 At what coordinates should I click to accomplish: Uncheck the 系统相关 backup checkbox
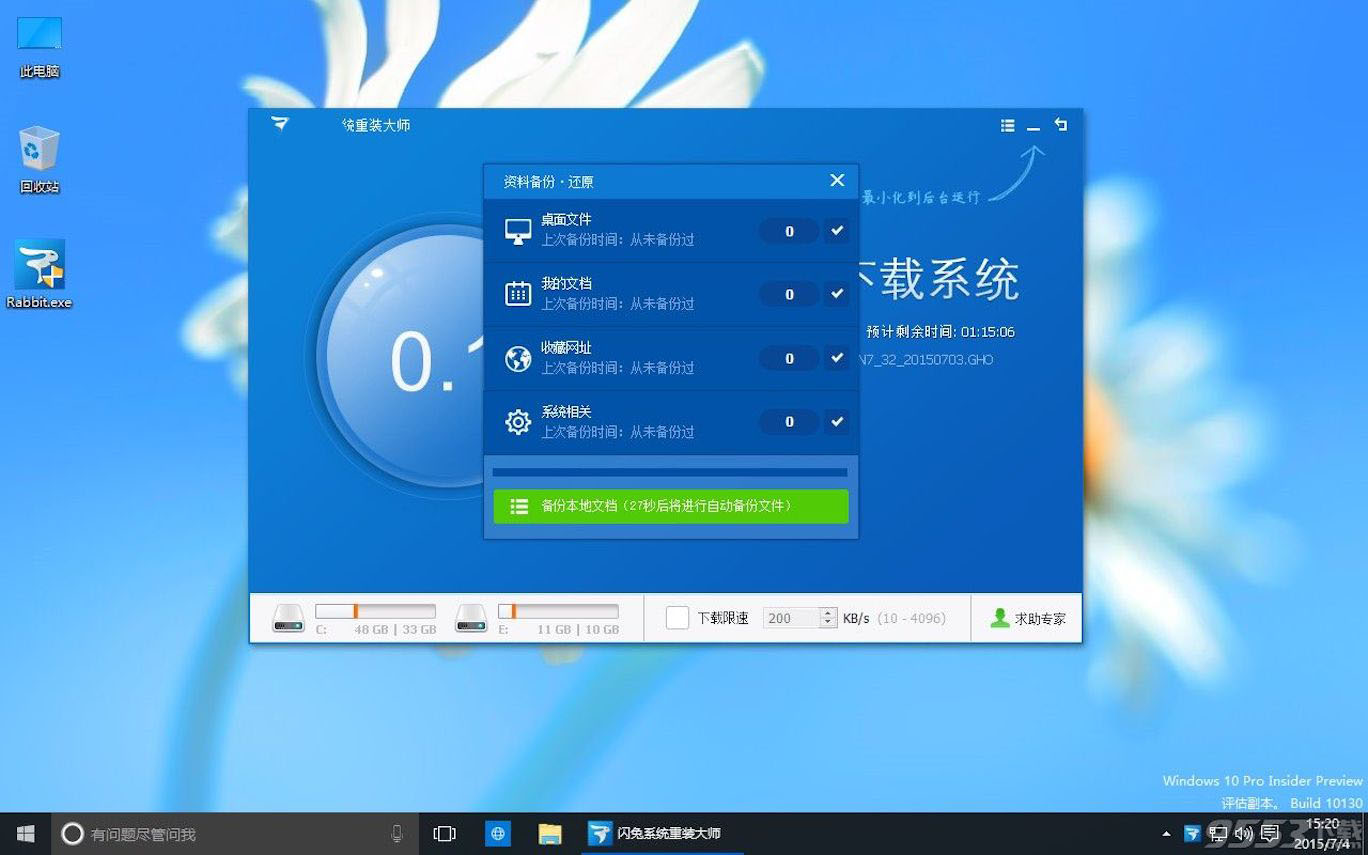tap(837, 421)
